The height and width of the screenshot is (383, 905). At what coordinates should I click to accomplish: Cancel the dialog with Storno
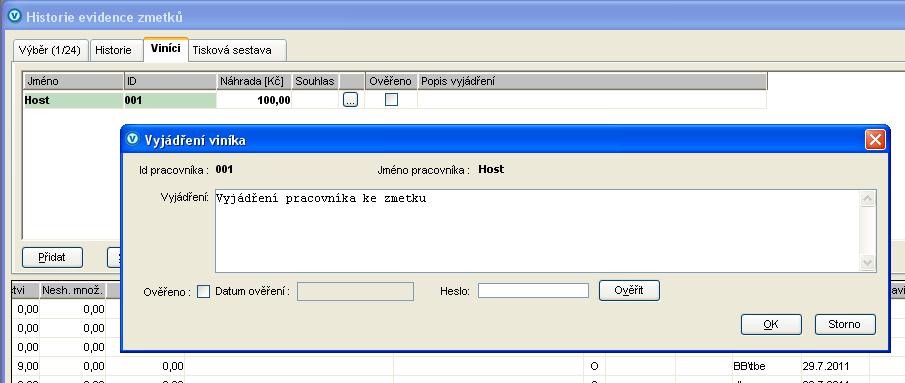[x=845, y=324]
